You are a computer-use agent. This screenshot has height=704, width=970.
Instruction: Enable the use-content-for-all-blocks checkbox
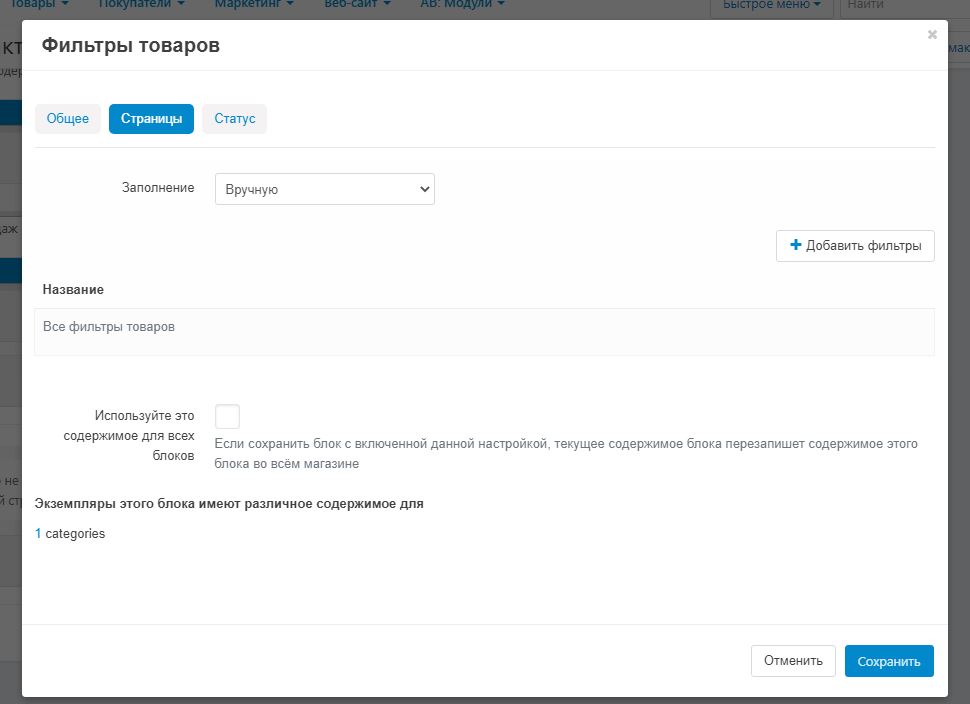coord(227,416)
